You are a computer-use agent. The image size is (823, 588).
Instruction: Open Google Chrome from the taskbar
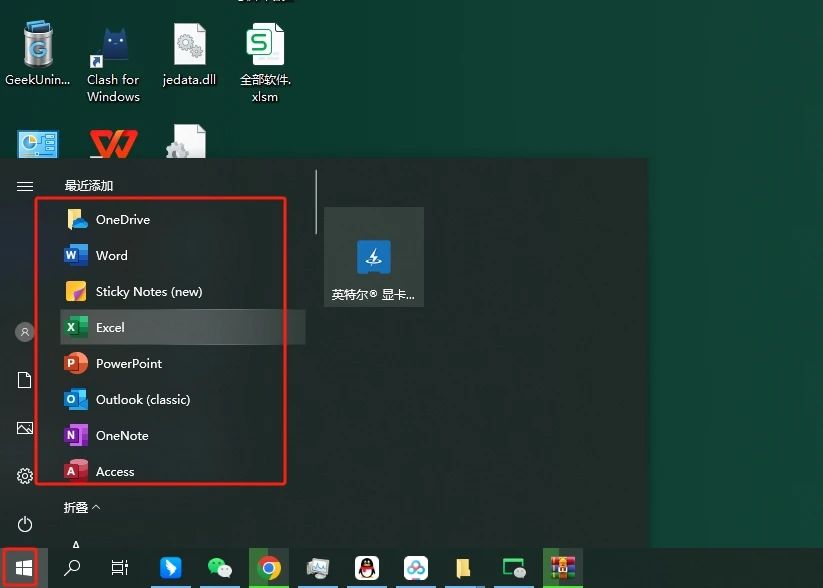268,568
